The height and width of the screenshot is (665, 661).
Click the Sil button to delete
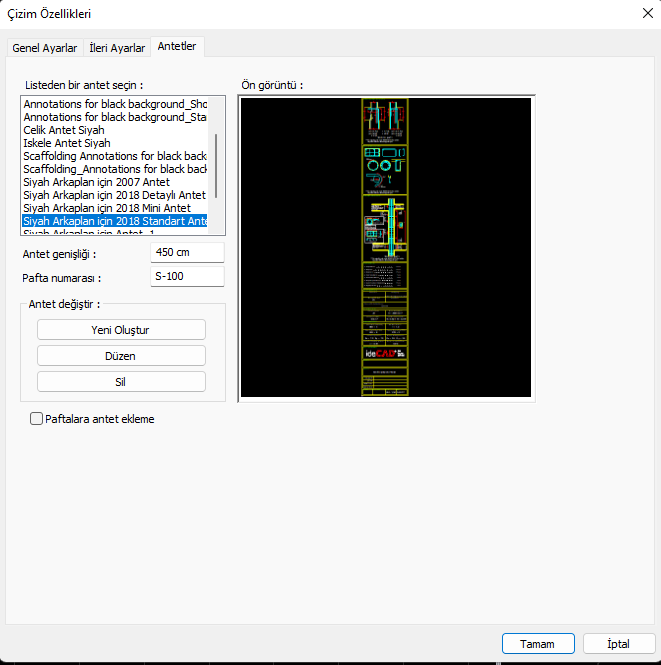[121, 381]
